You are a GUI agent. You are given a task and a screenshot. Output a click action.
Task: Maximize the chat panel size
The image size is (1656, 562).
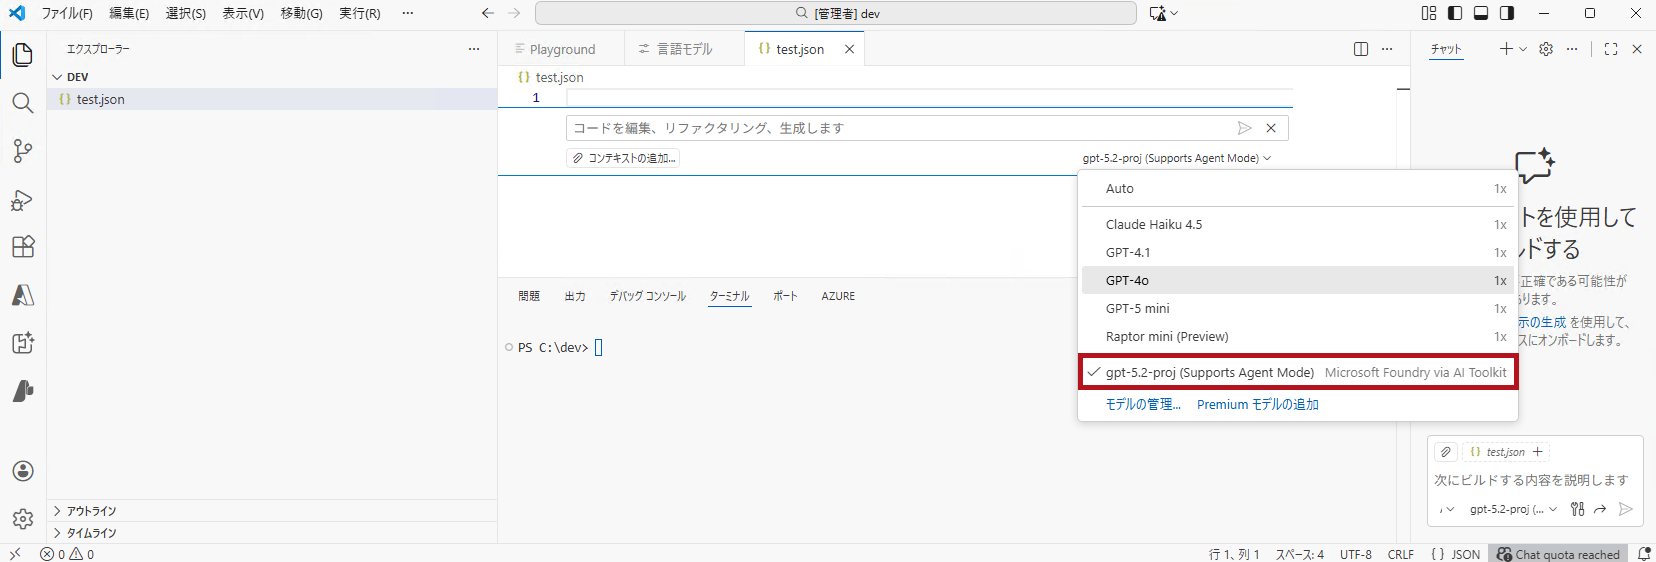[1611, 49]
